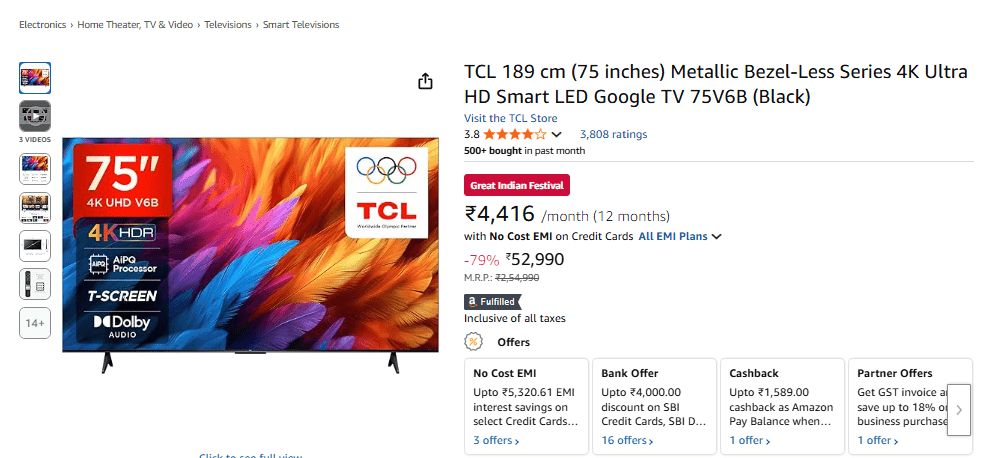The image size is (992, 458).
Task: Click the Amazon Fulfilled badge
Action: pyautogui.click(x=493, y=301)
